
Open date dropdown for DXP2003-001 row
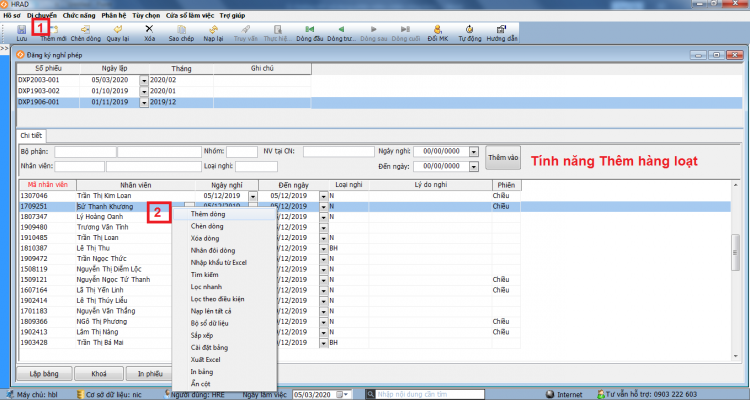143,80
